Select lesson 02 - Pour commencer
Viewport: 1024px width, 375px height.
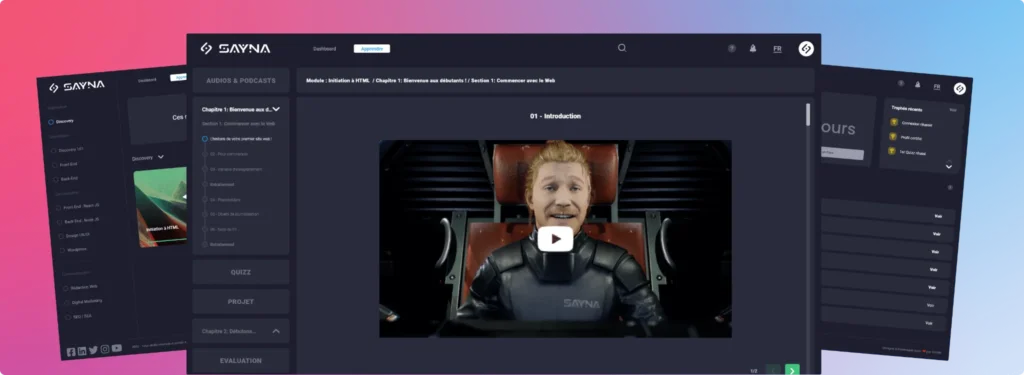pyautogui.click(x=224, y=154)
